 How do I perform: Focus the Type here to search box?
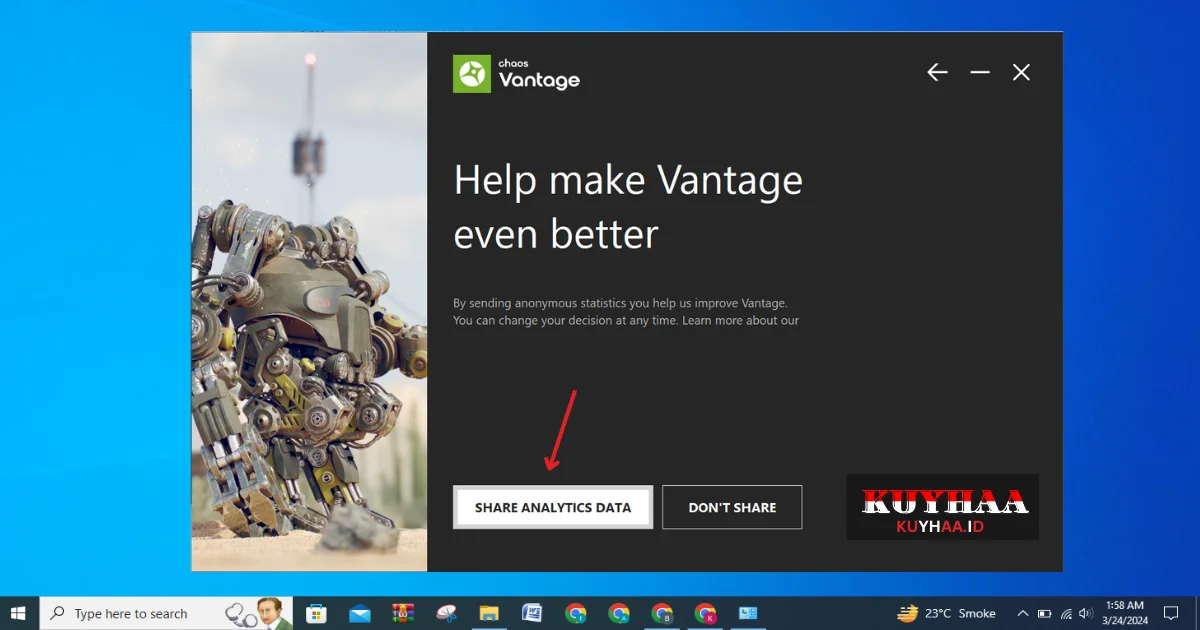(x=165, y=613)
